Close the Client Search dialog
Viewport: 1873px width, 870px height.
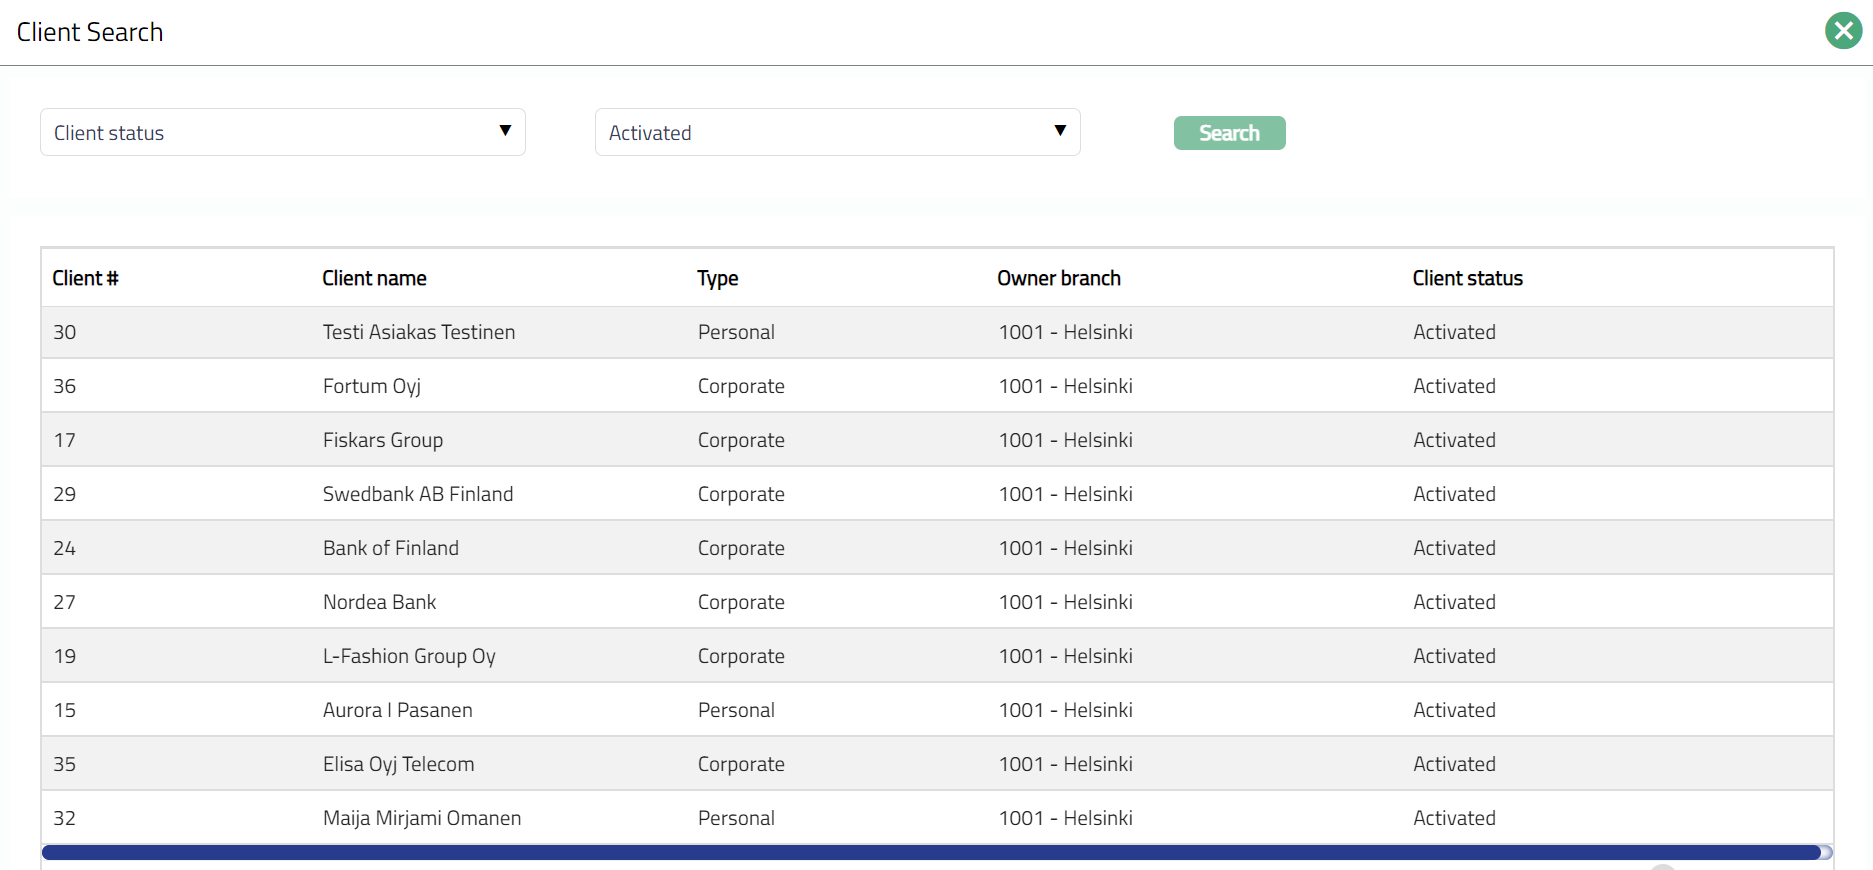(1843, 31)
